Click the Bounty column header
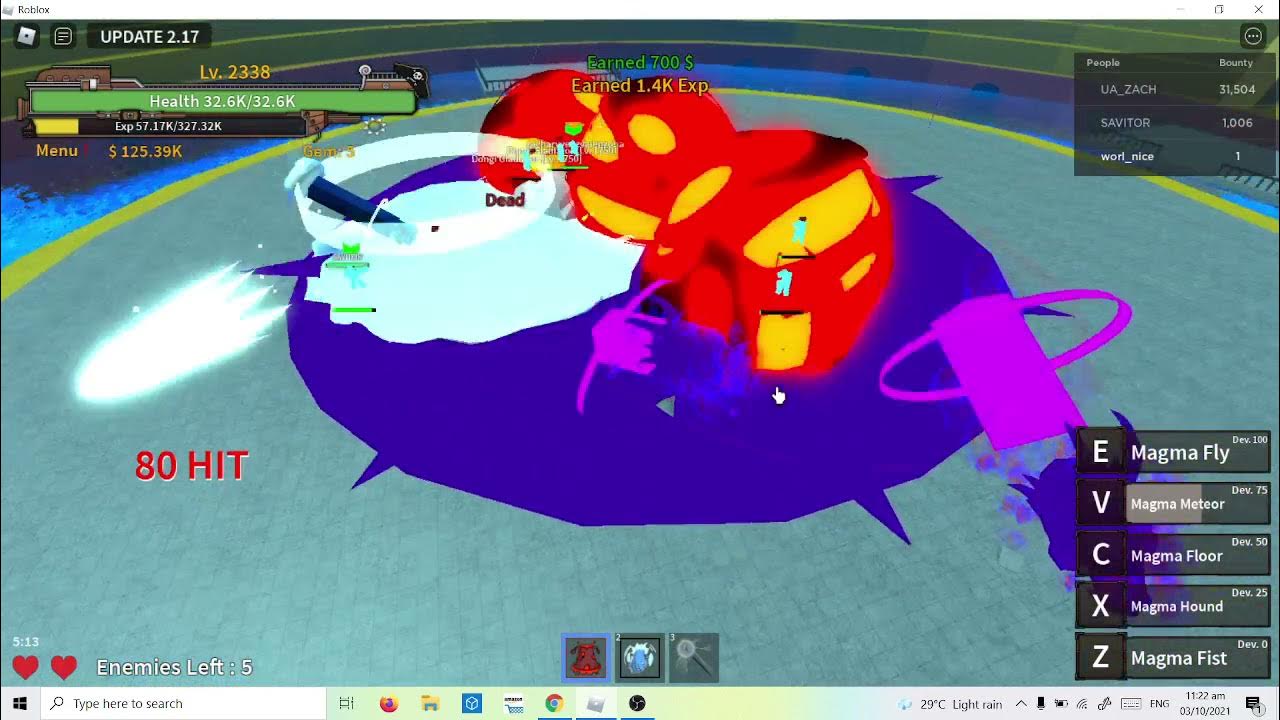This screenshot has height=720, width=1280. [x=1236, y=62]
